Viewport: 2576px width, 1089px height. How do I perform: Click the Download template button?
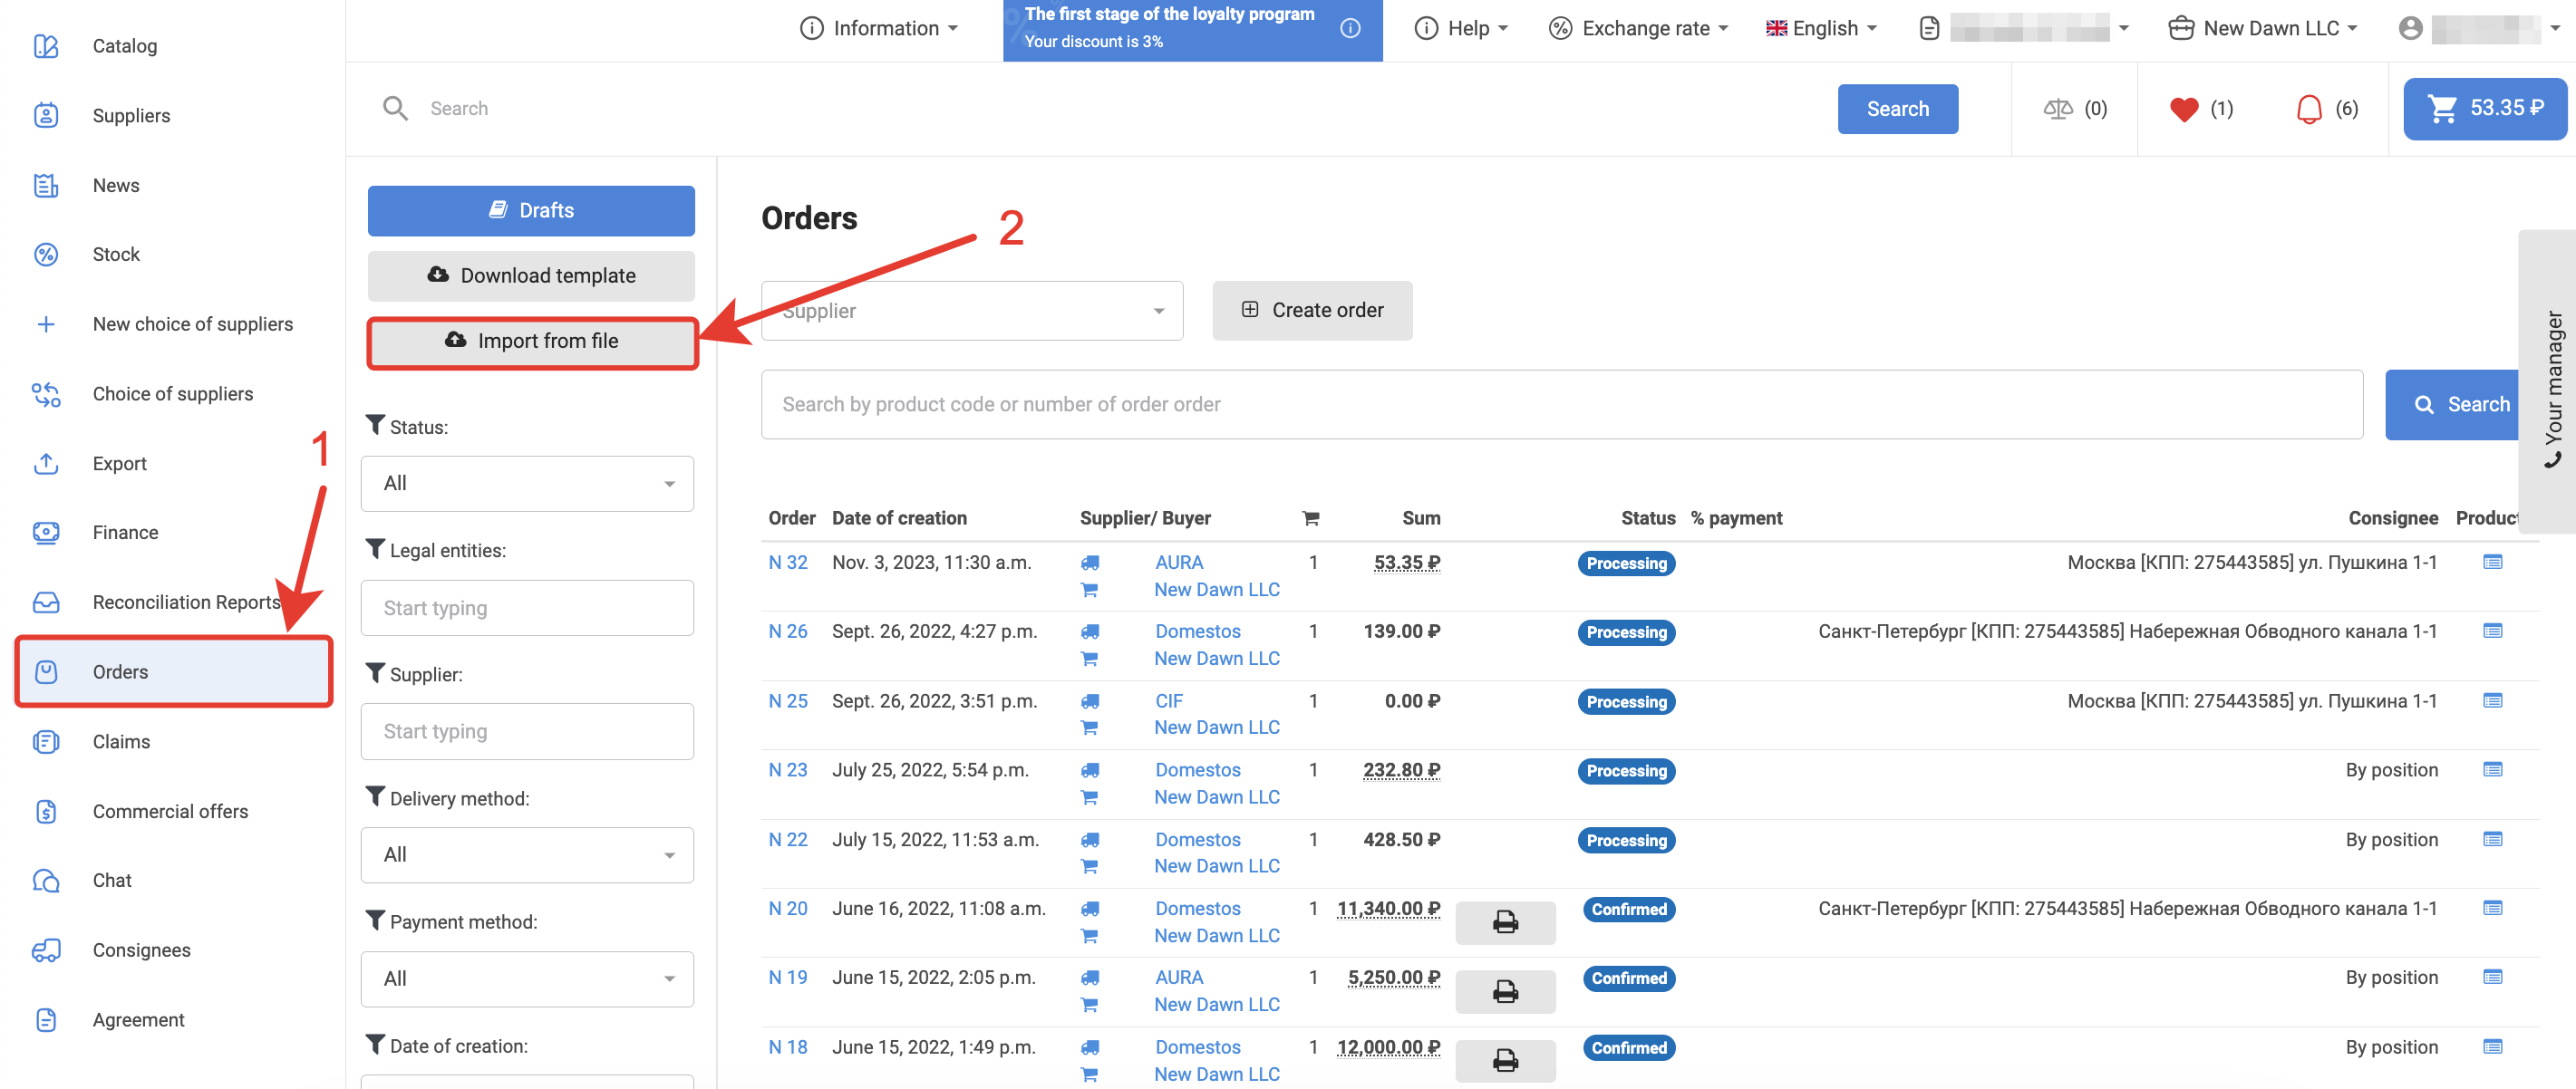(x=531, y=276)
